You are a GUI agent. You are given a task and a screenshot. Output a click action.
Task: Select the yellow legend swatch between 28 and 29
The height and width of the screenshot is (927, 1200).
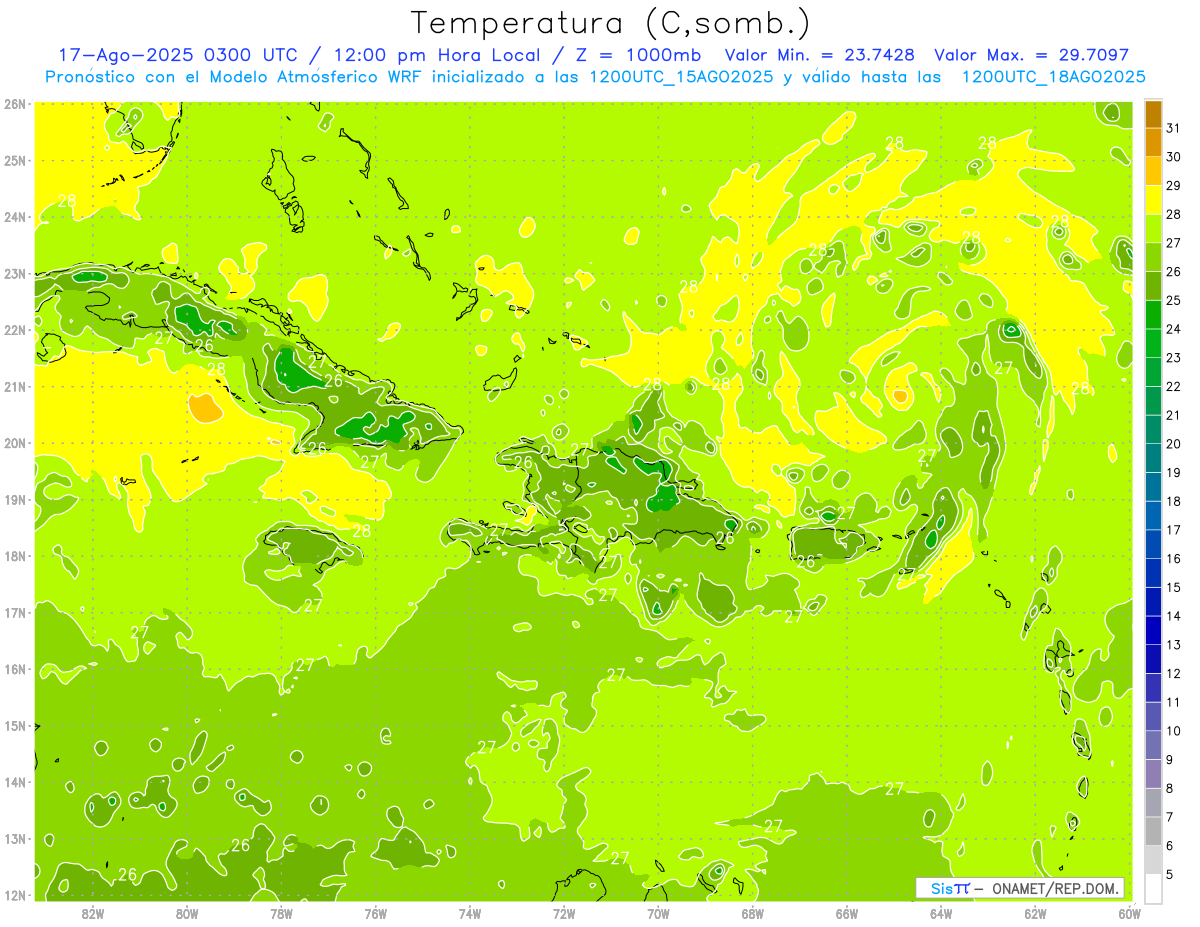pyautogui.click(x=1153, y=200)
